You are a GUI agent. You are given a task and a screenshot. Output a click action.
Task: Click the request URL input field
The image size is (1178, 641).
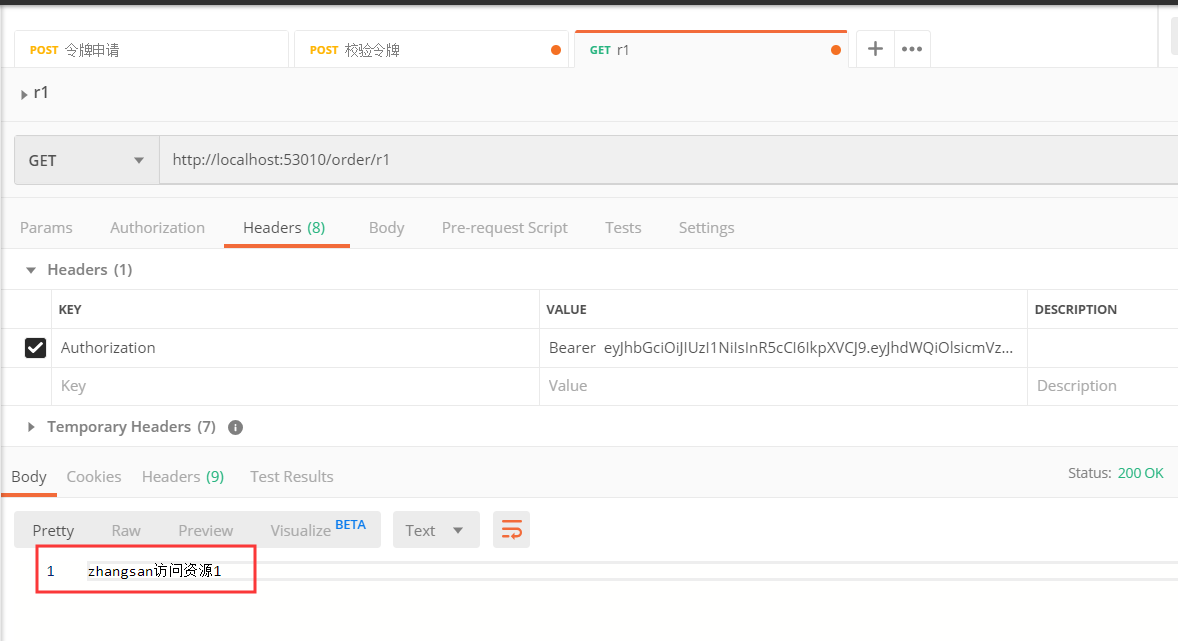400,159
